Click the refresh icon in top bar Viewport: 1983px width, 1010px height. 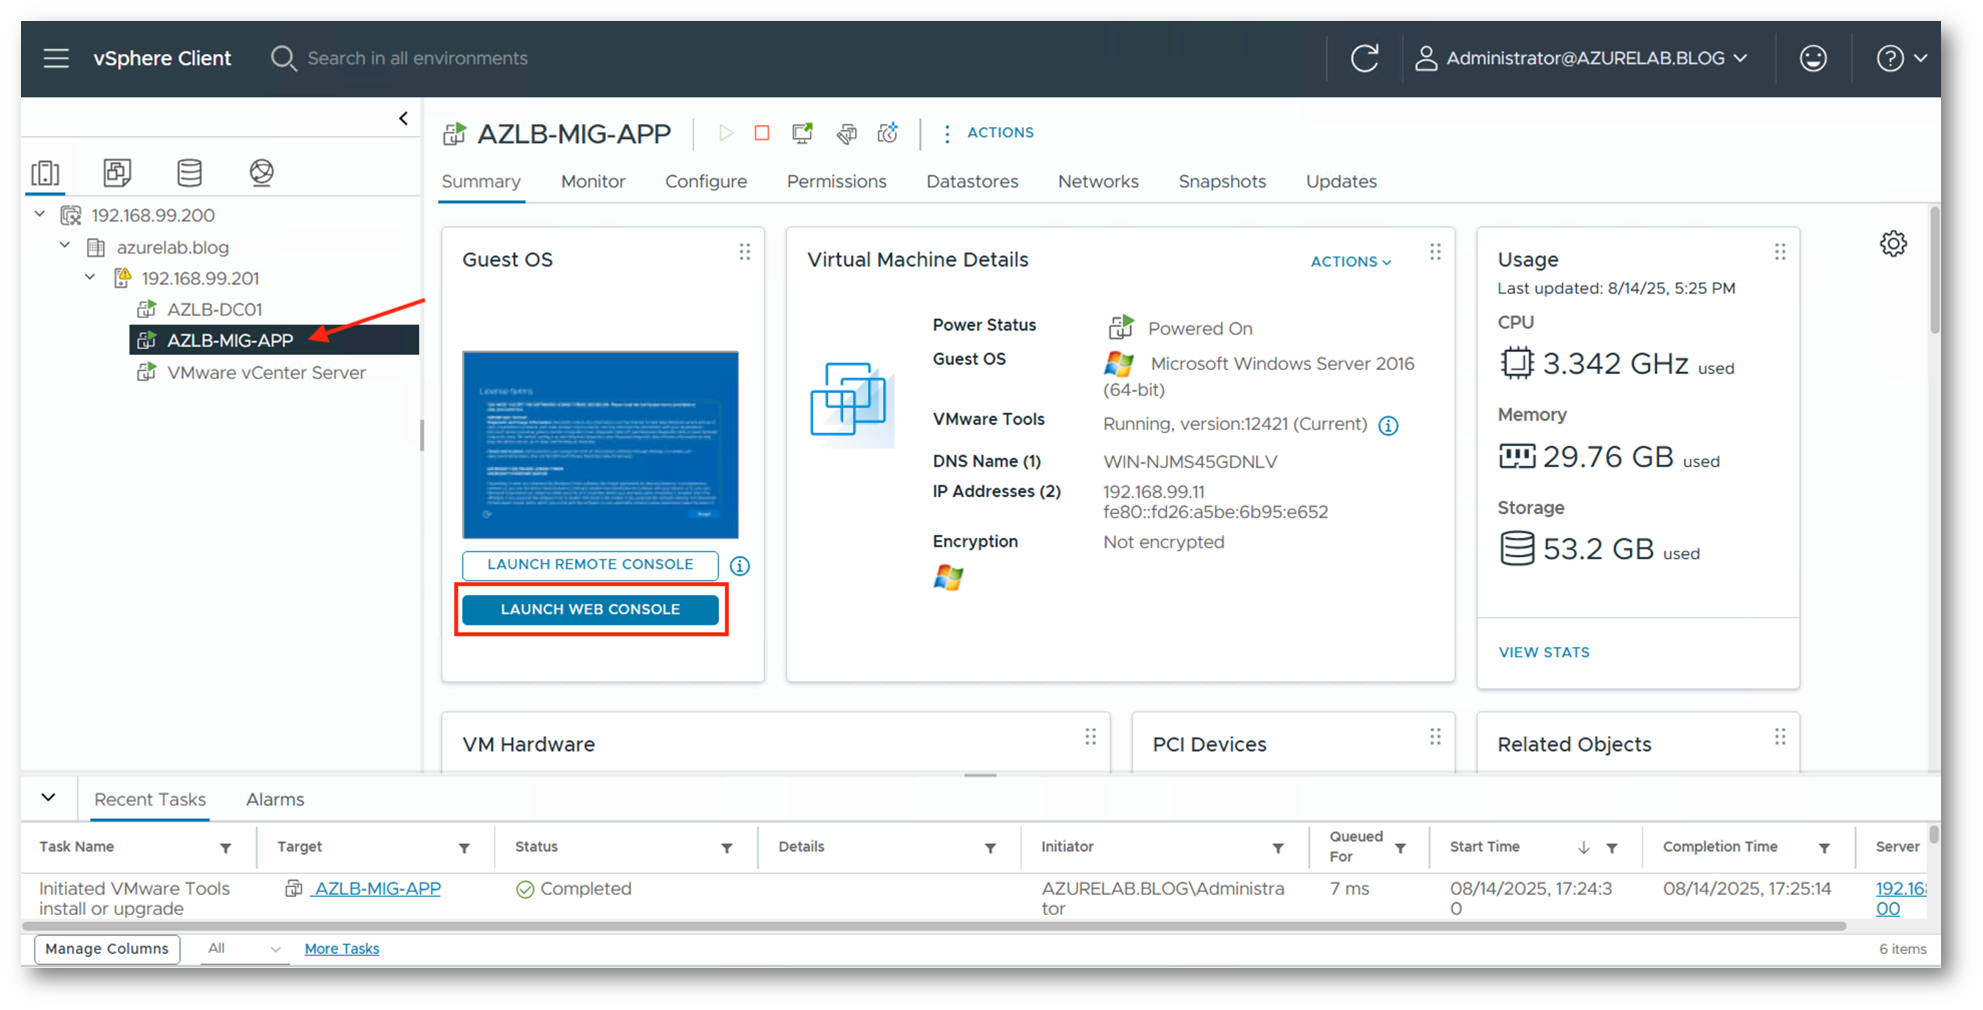[x=1364, y=58]
